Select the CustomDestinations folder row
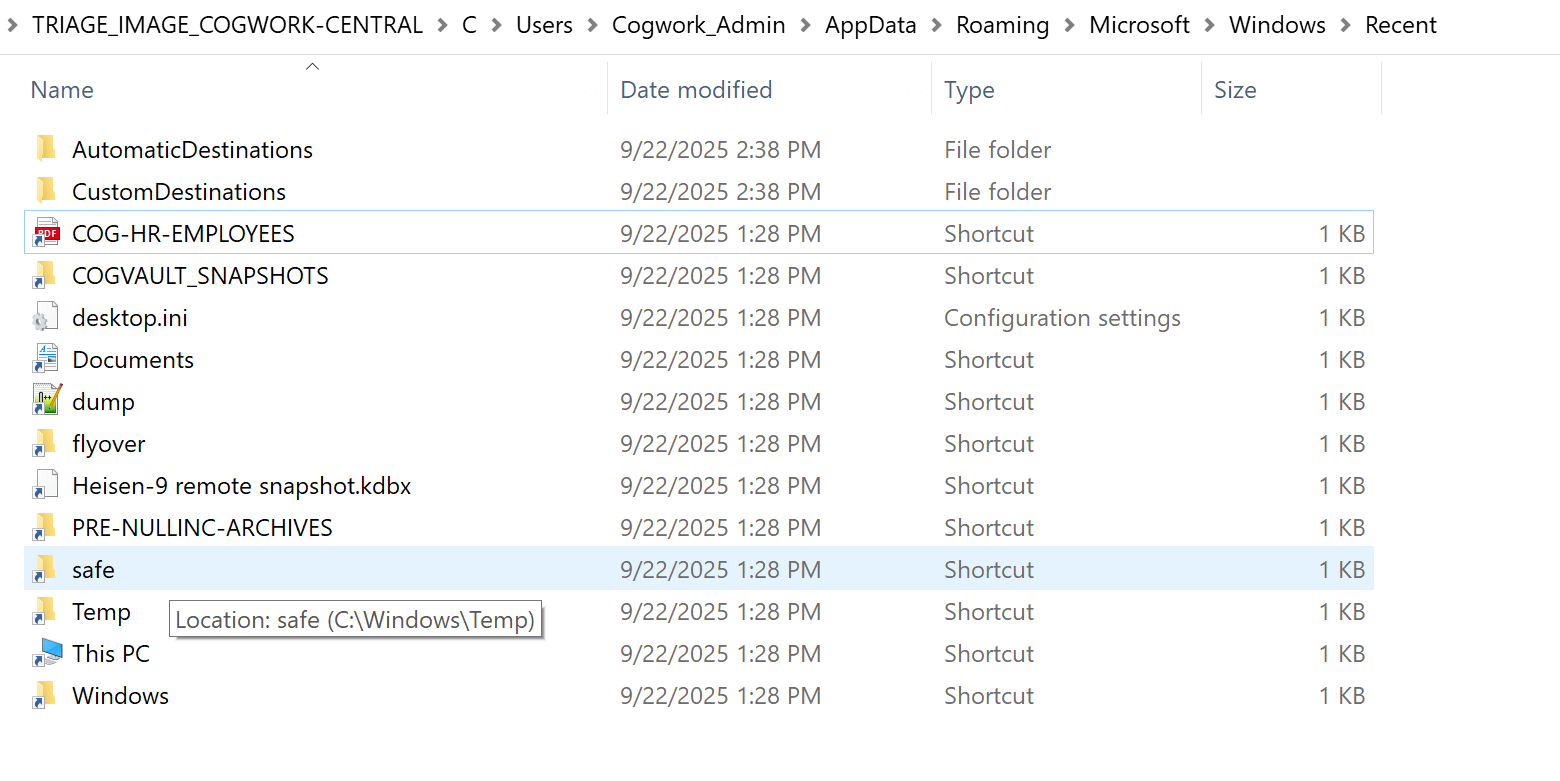Screen dimensions: 1560x781 (x=179, y=191)
